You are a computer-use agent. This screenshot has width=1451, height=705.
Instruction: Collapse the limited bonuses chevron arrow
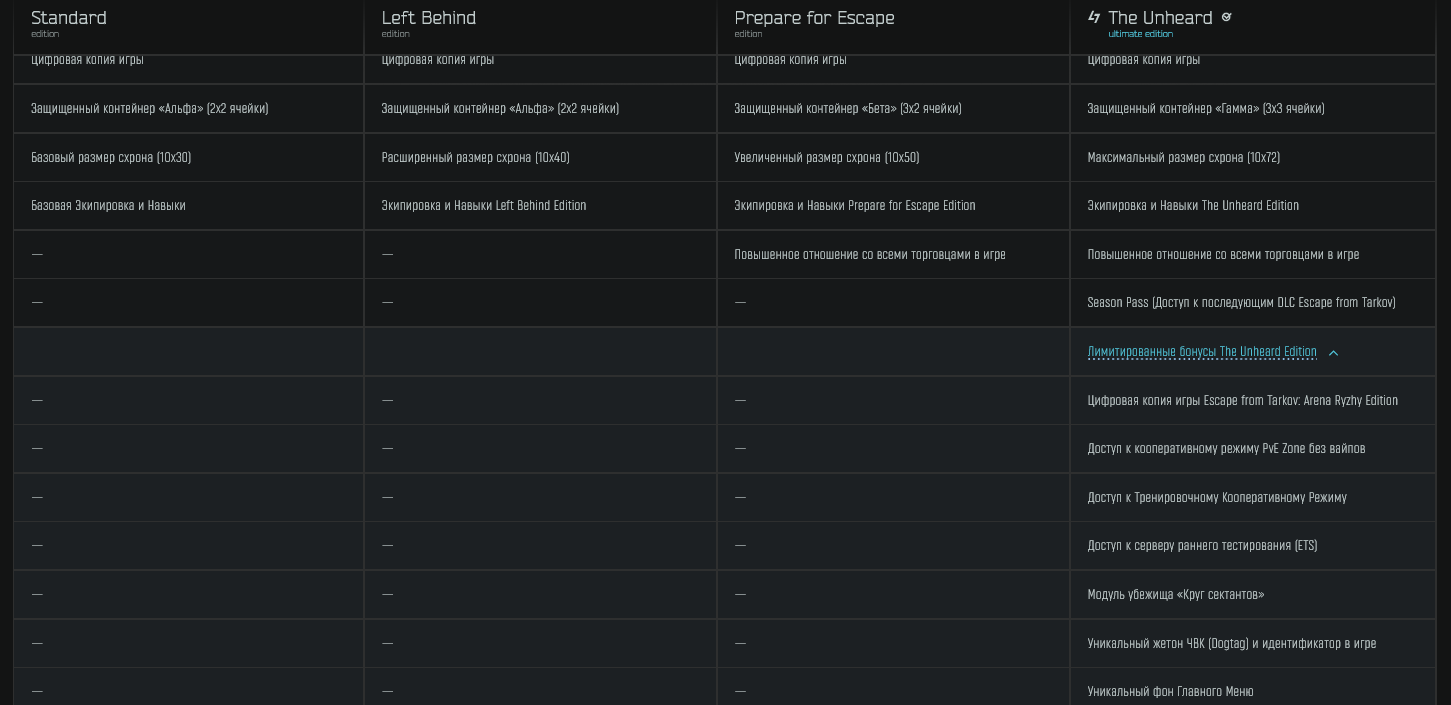coord(1333,353)
